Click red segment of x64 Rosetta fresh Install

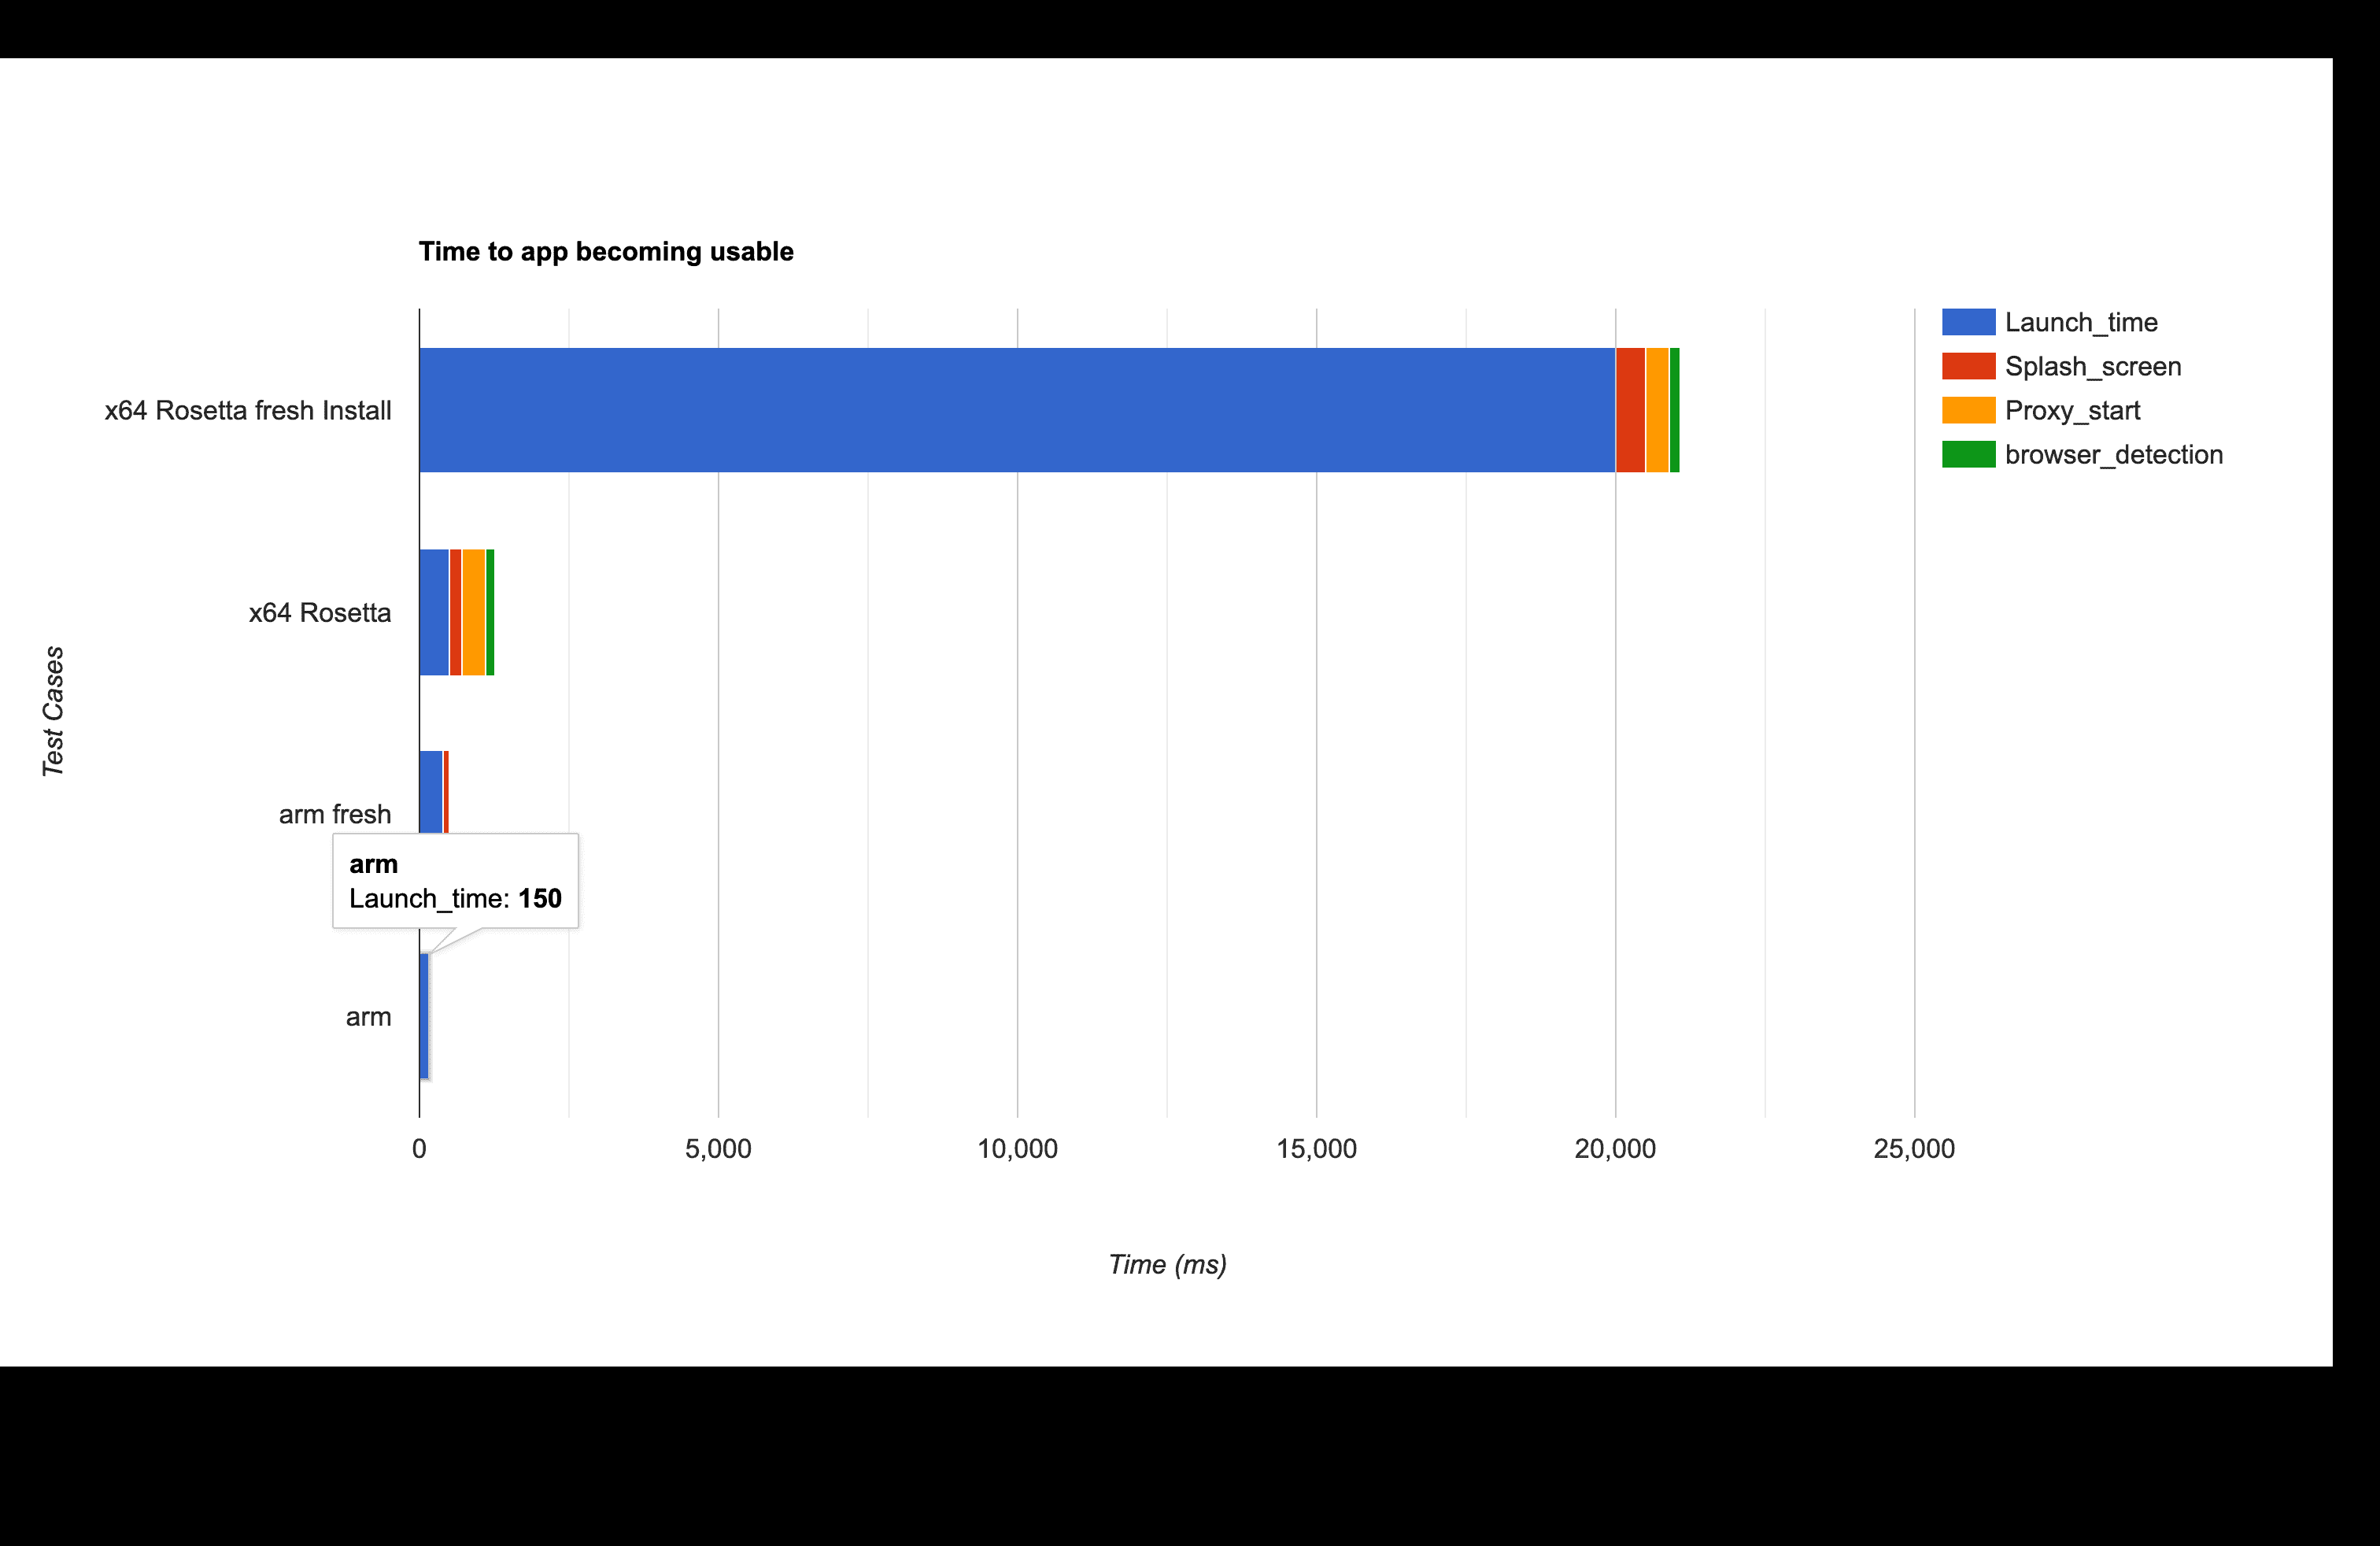(x=1630, y=410)
